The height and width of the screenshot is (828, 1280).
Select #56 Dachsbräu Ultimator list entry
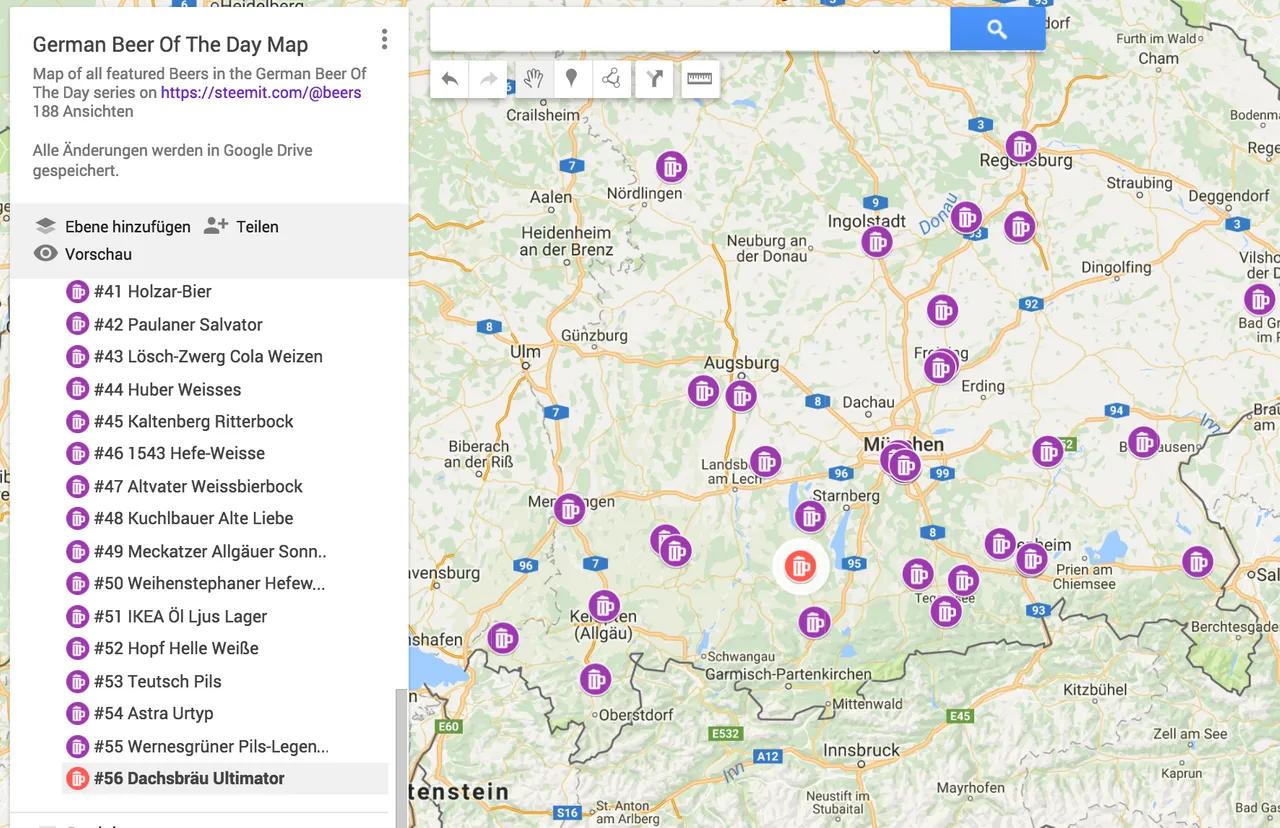pos(189,778)
